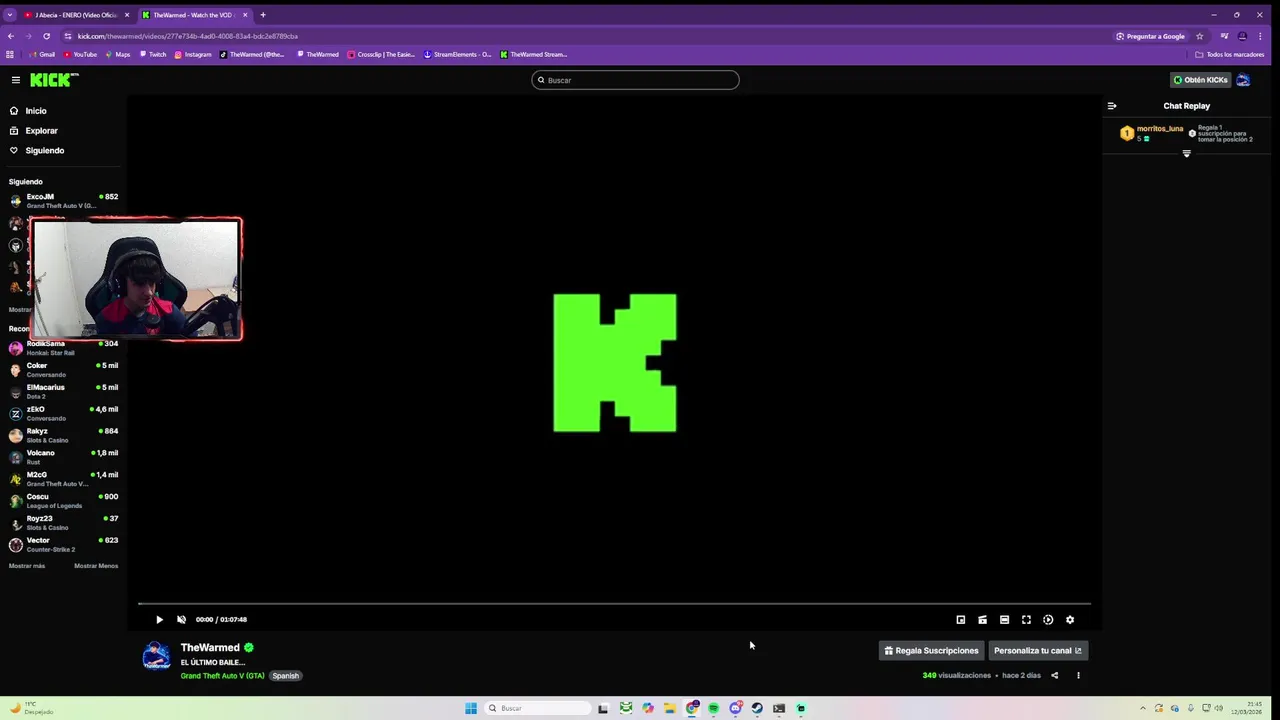Viewport: 1280px width, 720px height.
Task: Open StreamElements bookmark
Action: tap(457, 55)
